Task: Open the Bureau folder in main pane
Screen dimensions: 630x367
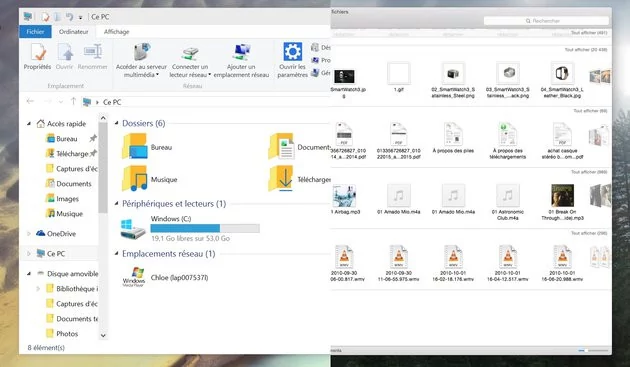Action: point(135,146)
